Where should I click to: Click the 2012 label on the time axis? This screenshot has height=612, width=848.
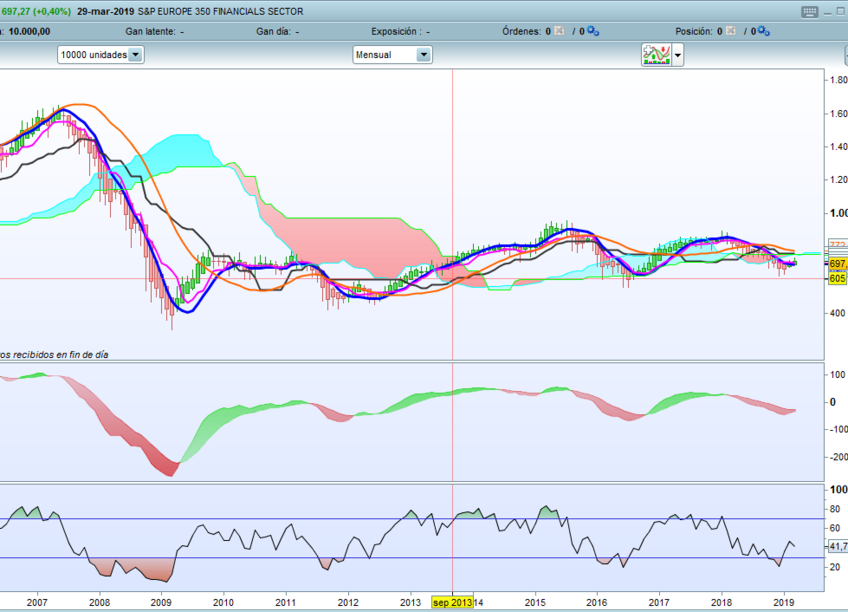pyautogui.click(x=348, y=602)
